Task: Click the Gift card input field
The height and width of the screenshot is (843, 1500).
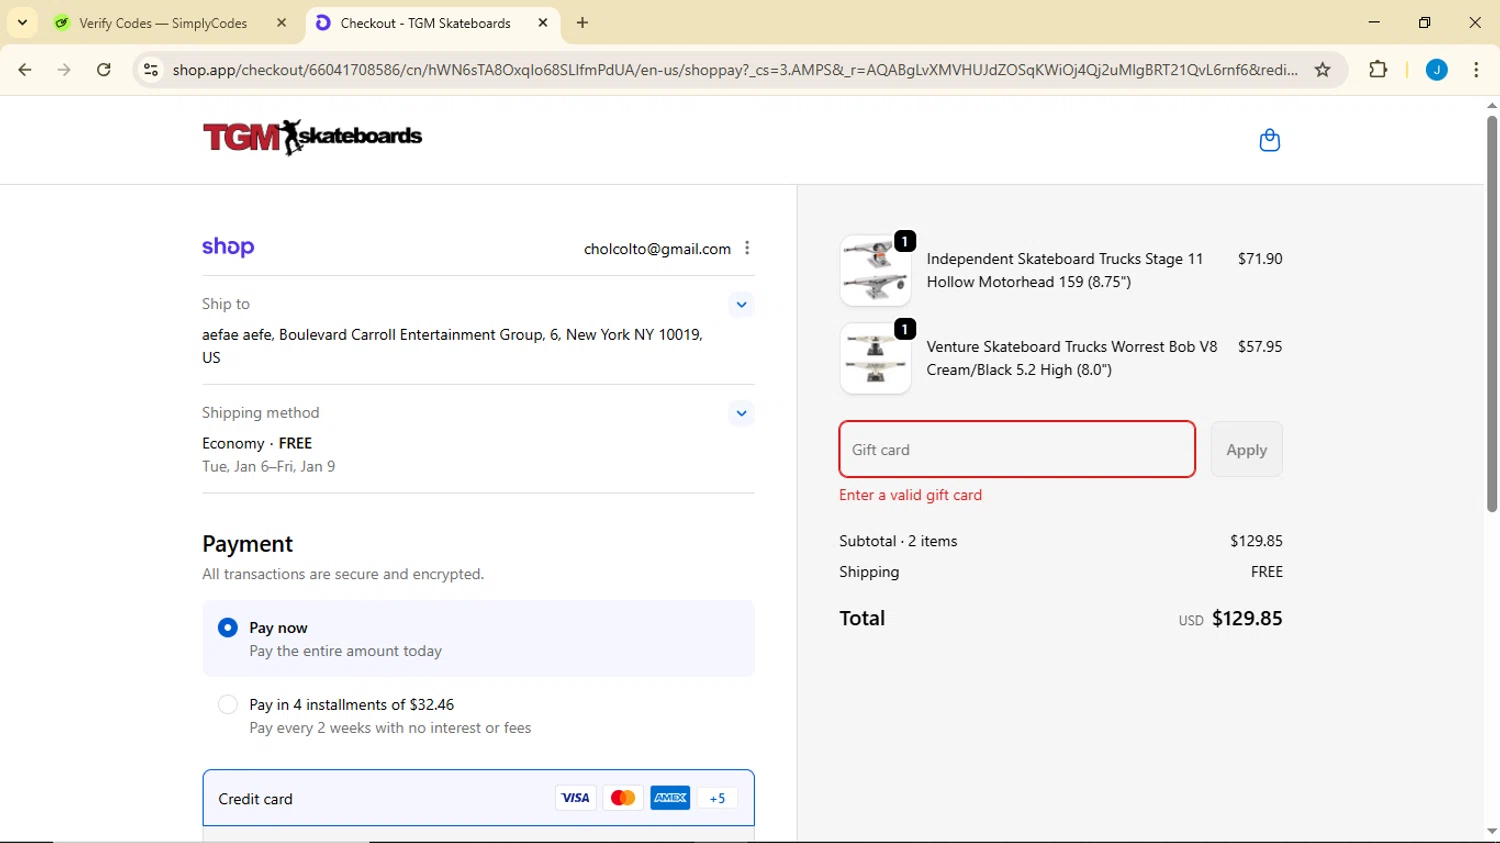Action: pyautogui.click(x=1017, y=449)
